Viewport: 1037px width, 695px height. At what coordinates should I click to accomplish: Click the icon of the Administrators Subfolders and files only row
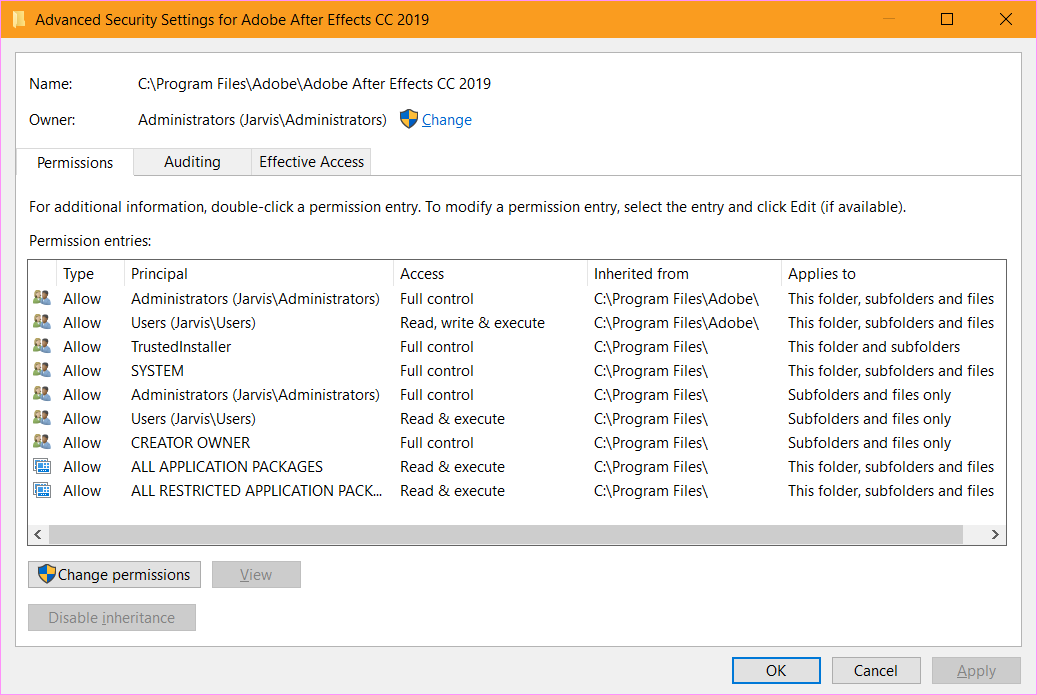(x=42, y=394)
